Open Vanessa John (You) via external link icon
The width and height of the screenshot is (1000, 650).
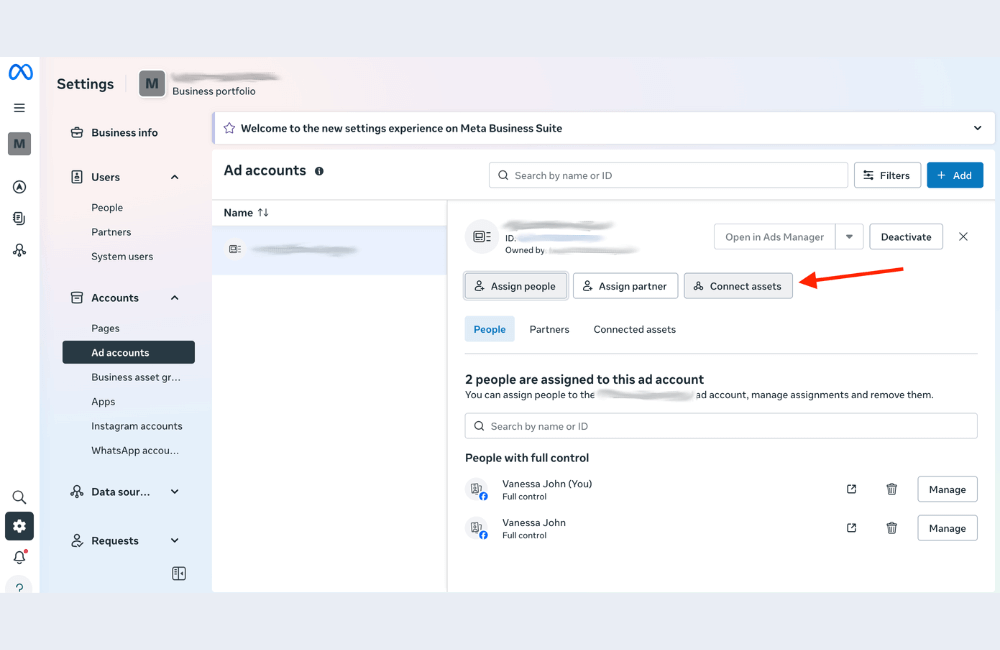851,489
